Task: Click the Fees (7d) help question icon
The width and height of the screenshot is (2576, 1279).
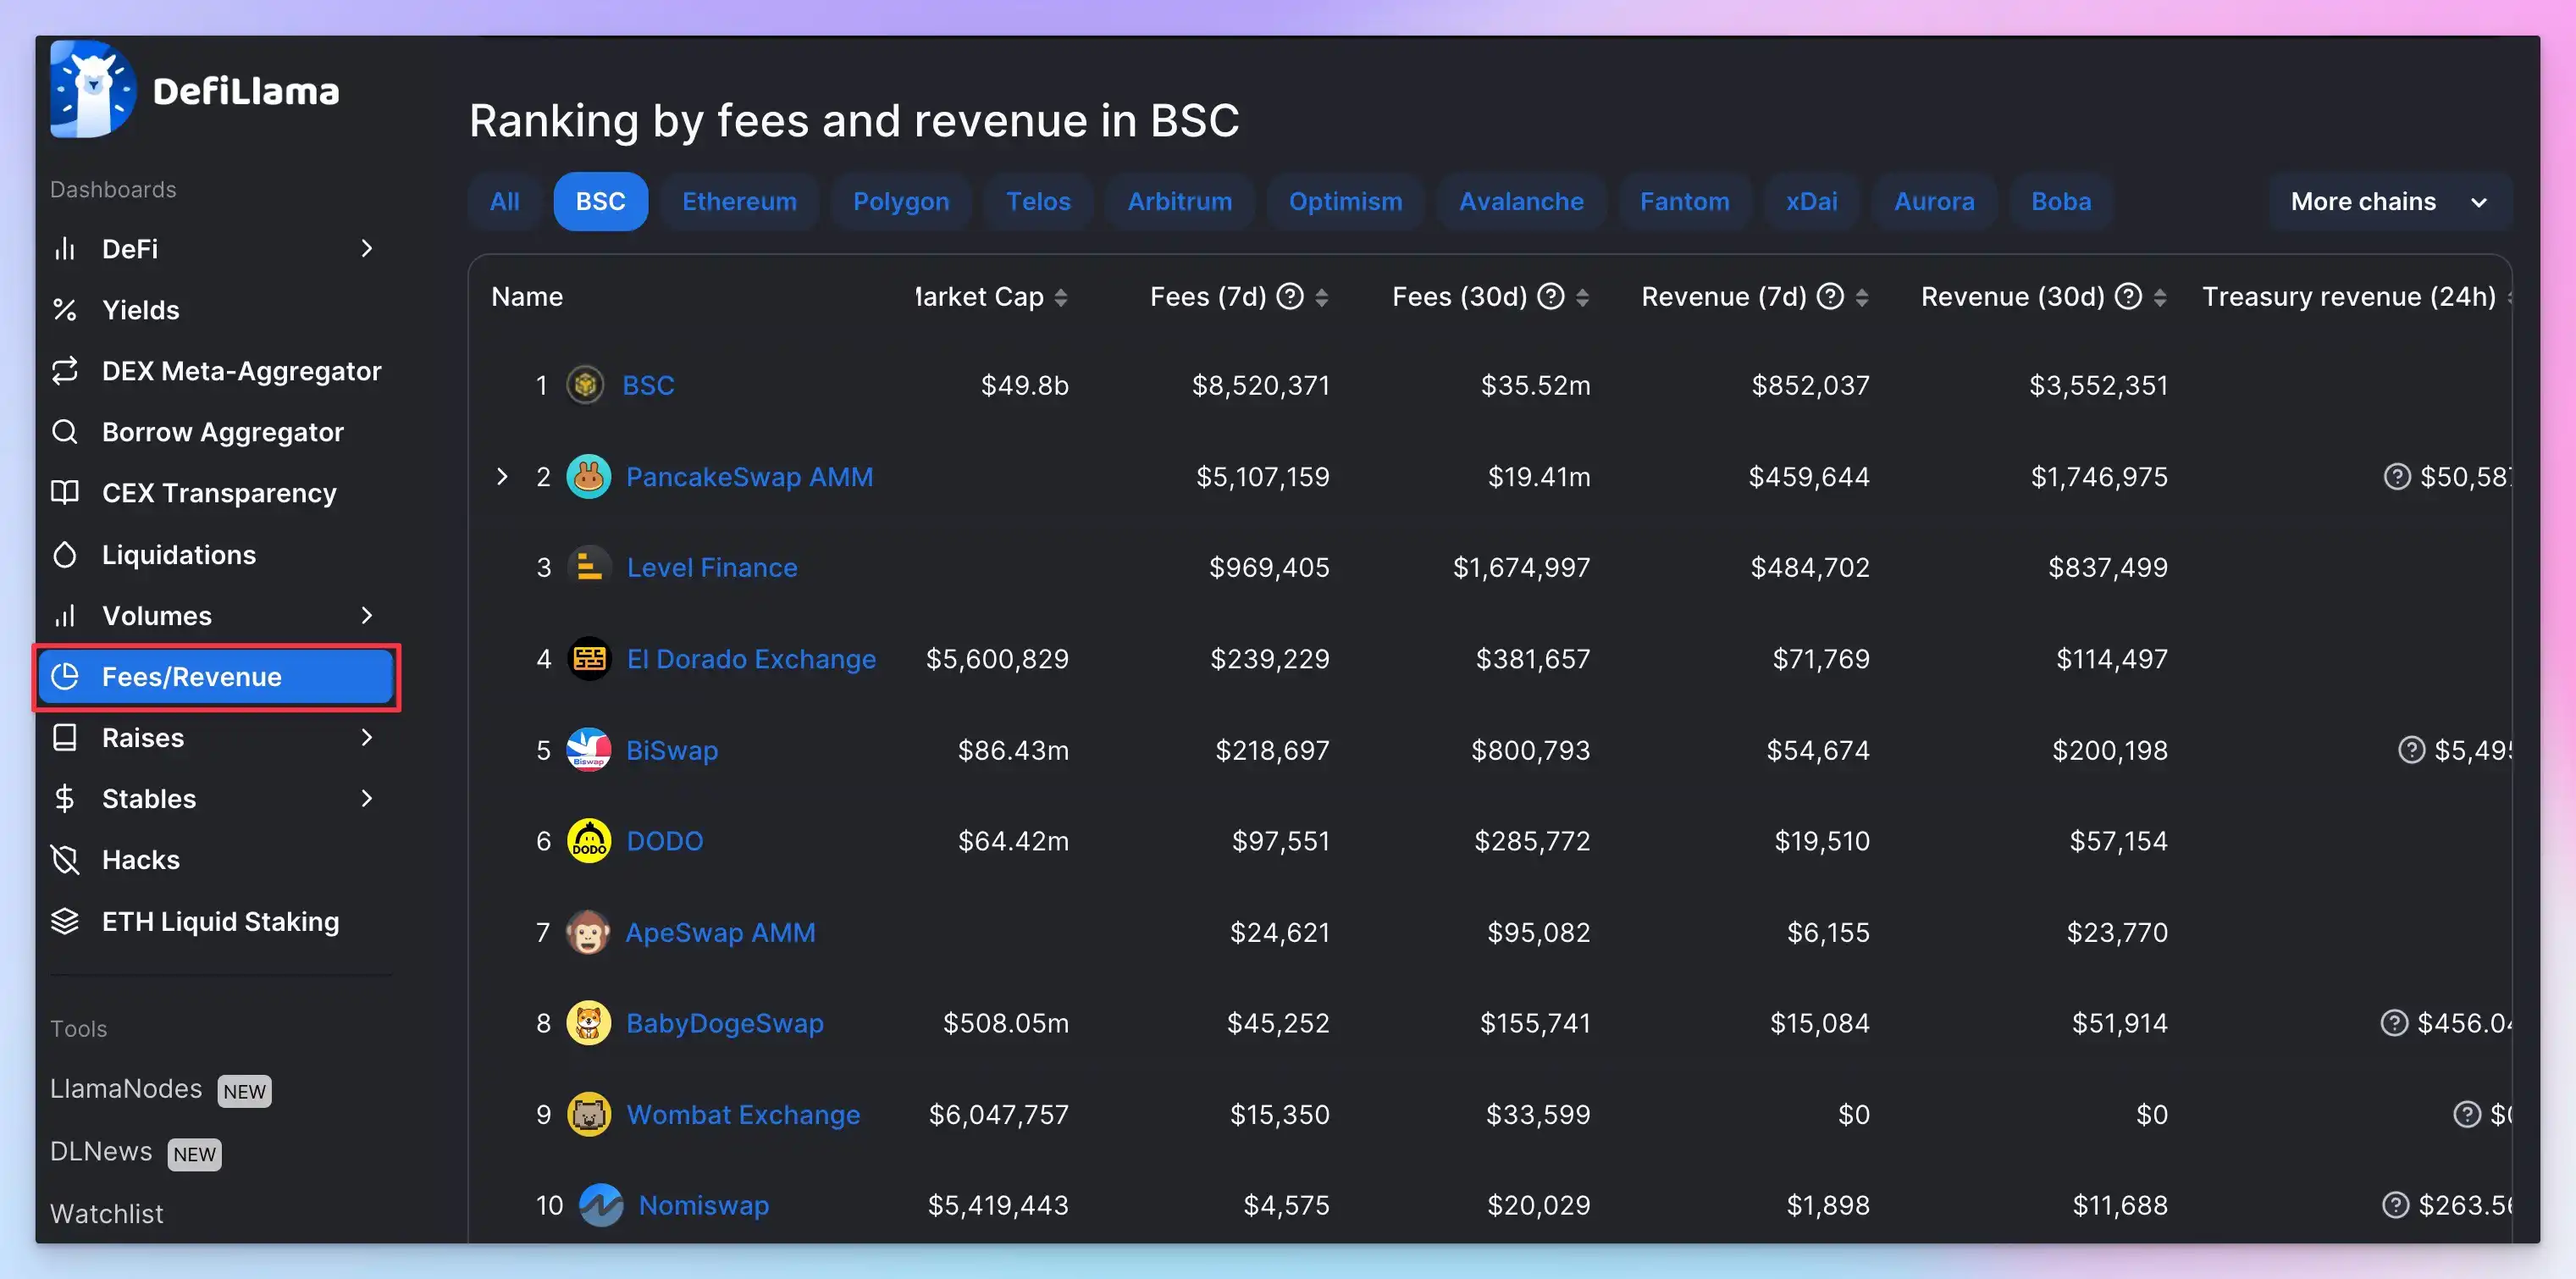Action: 1291,296
